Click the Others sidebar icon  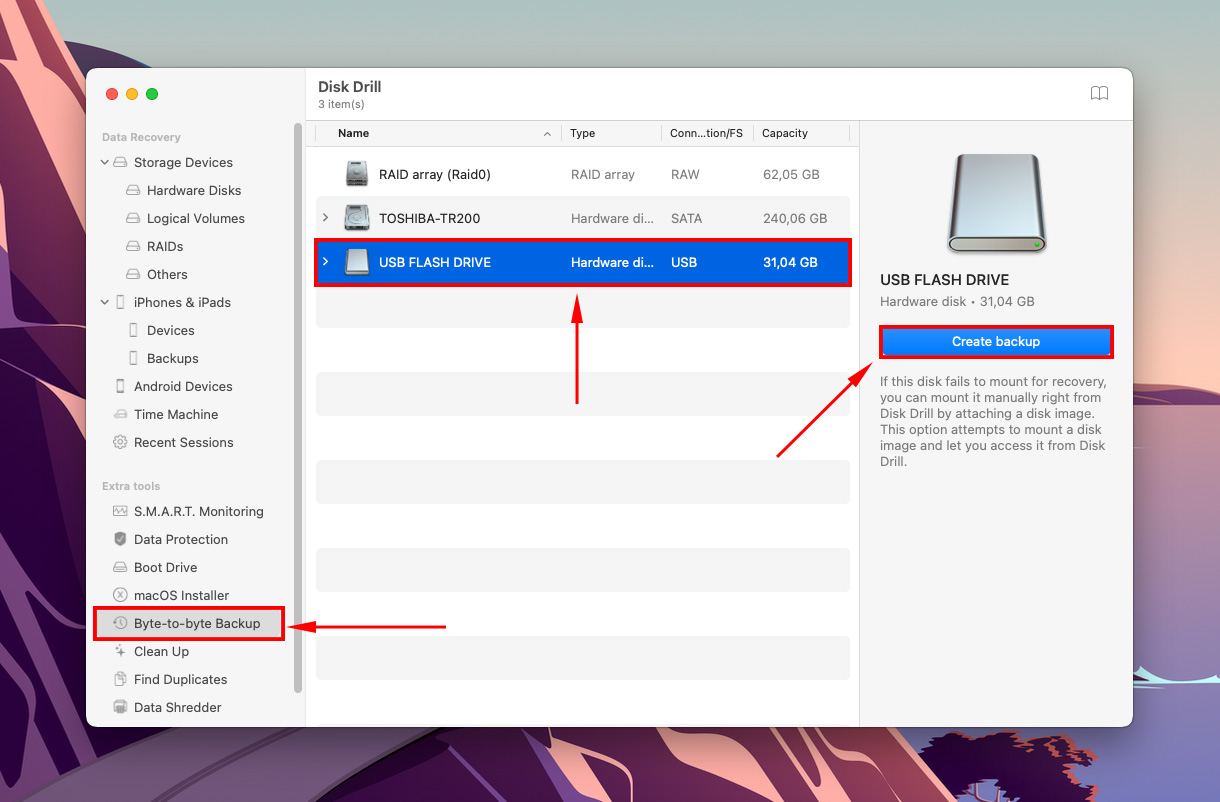pyautogui.click(x=133, y=274)
